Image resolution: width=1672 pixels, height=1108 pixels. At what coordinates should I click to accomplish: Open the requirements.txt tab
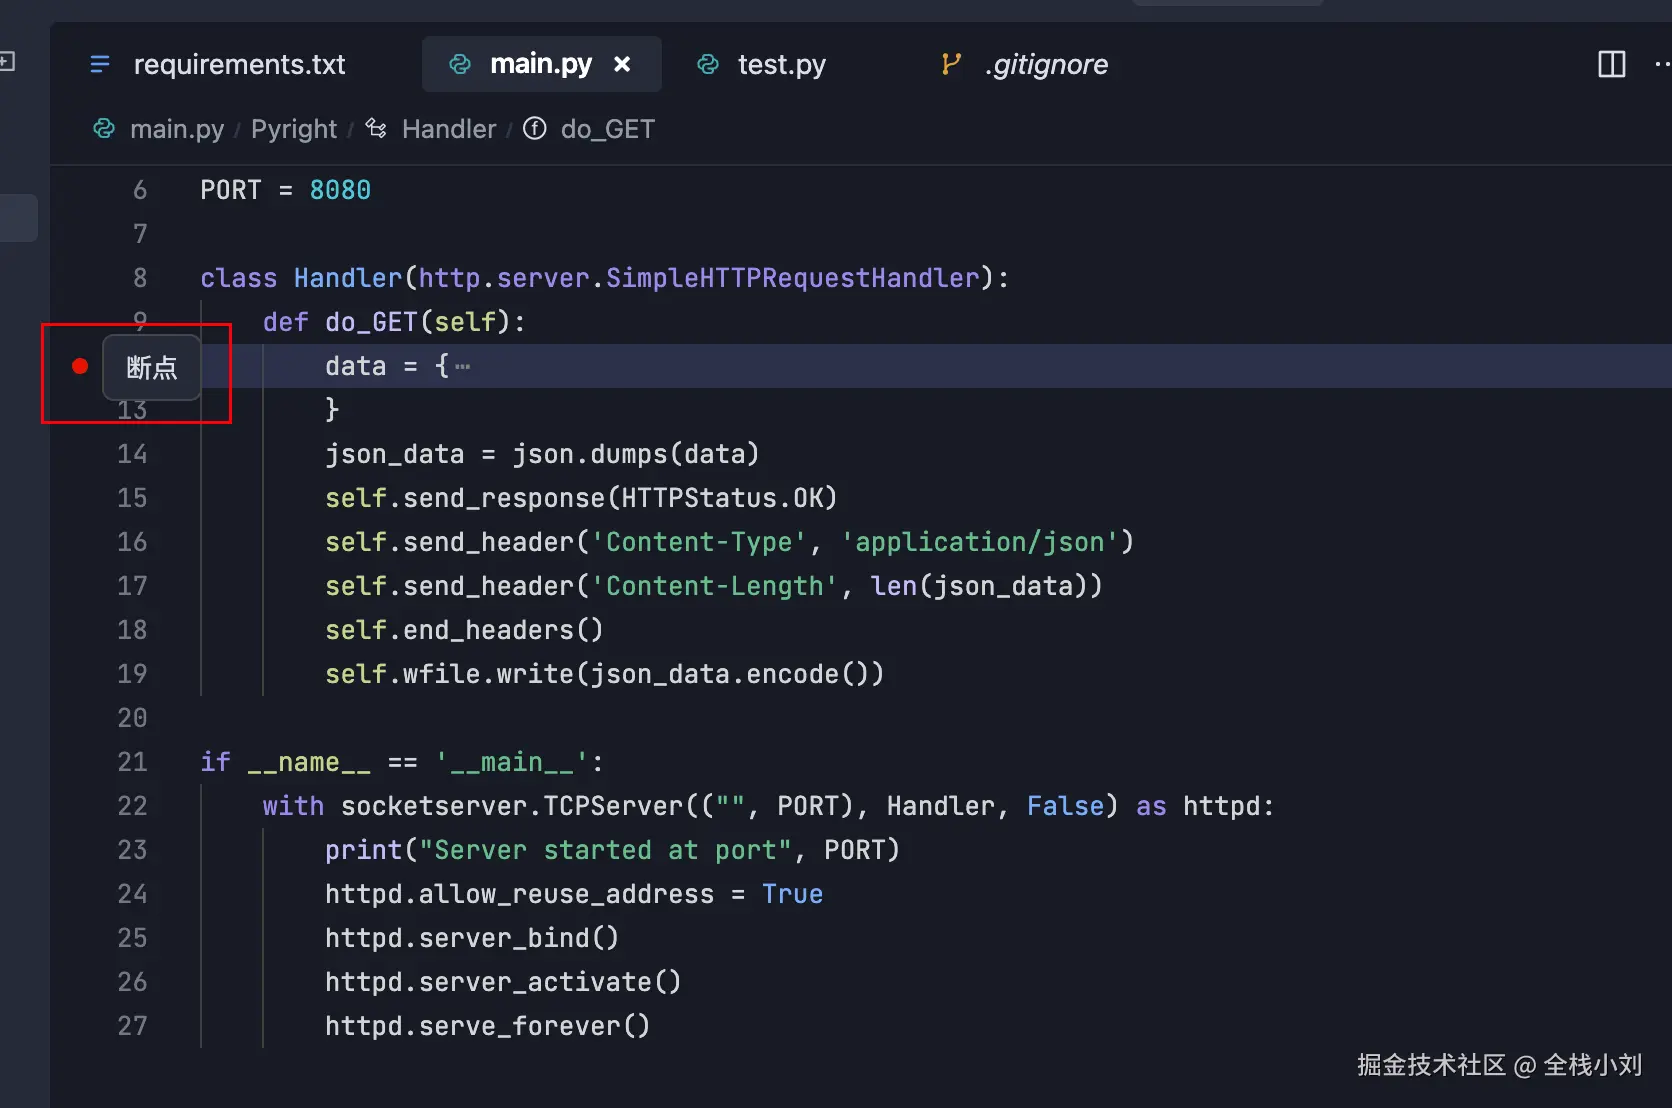pyautogui.click(x=239, y=64)
